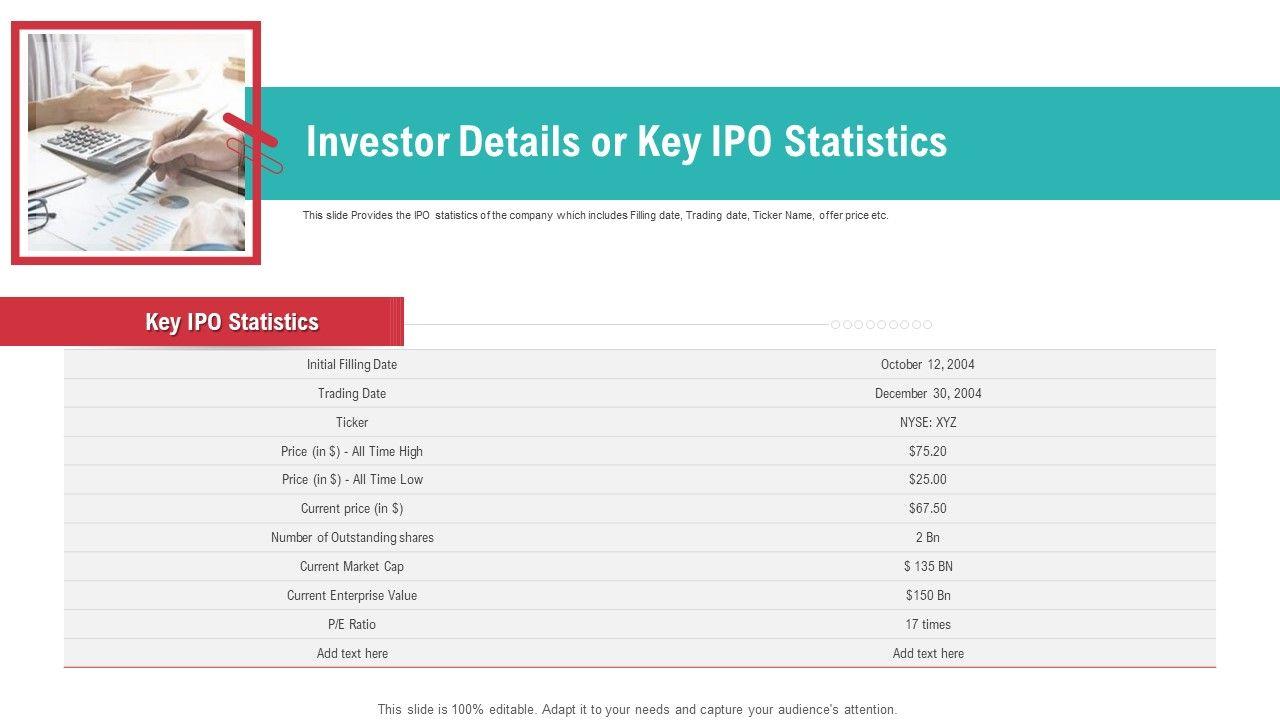Click the 'Number of Outstanding shares' label
The width and height of the screenshot is (1280, 720).
352,538
